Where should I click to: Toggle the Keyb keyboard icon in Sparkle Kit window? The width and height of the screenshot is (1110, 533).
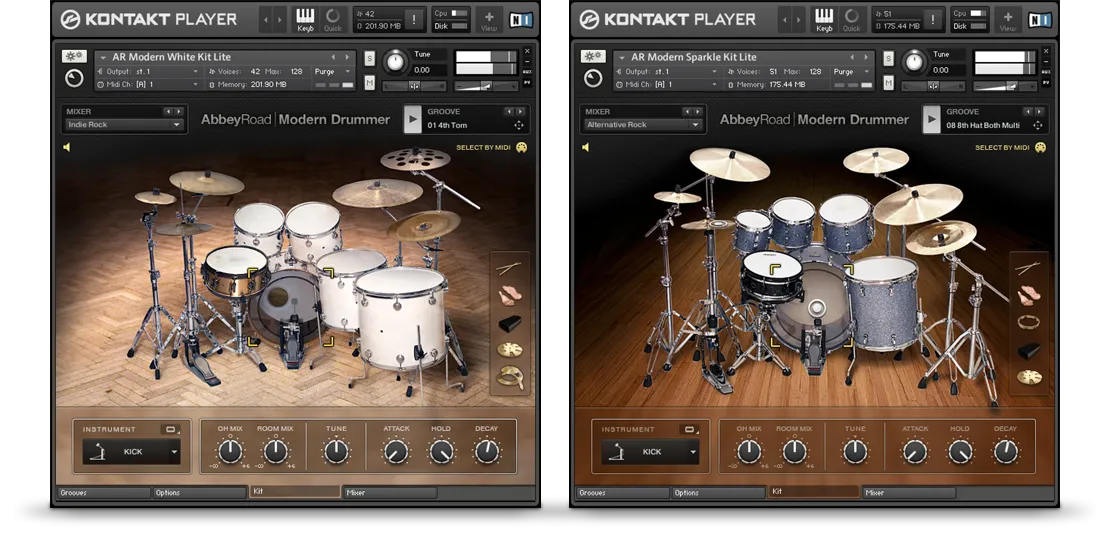824,19
